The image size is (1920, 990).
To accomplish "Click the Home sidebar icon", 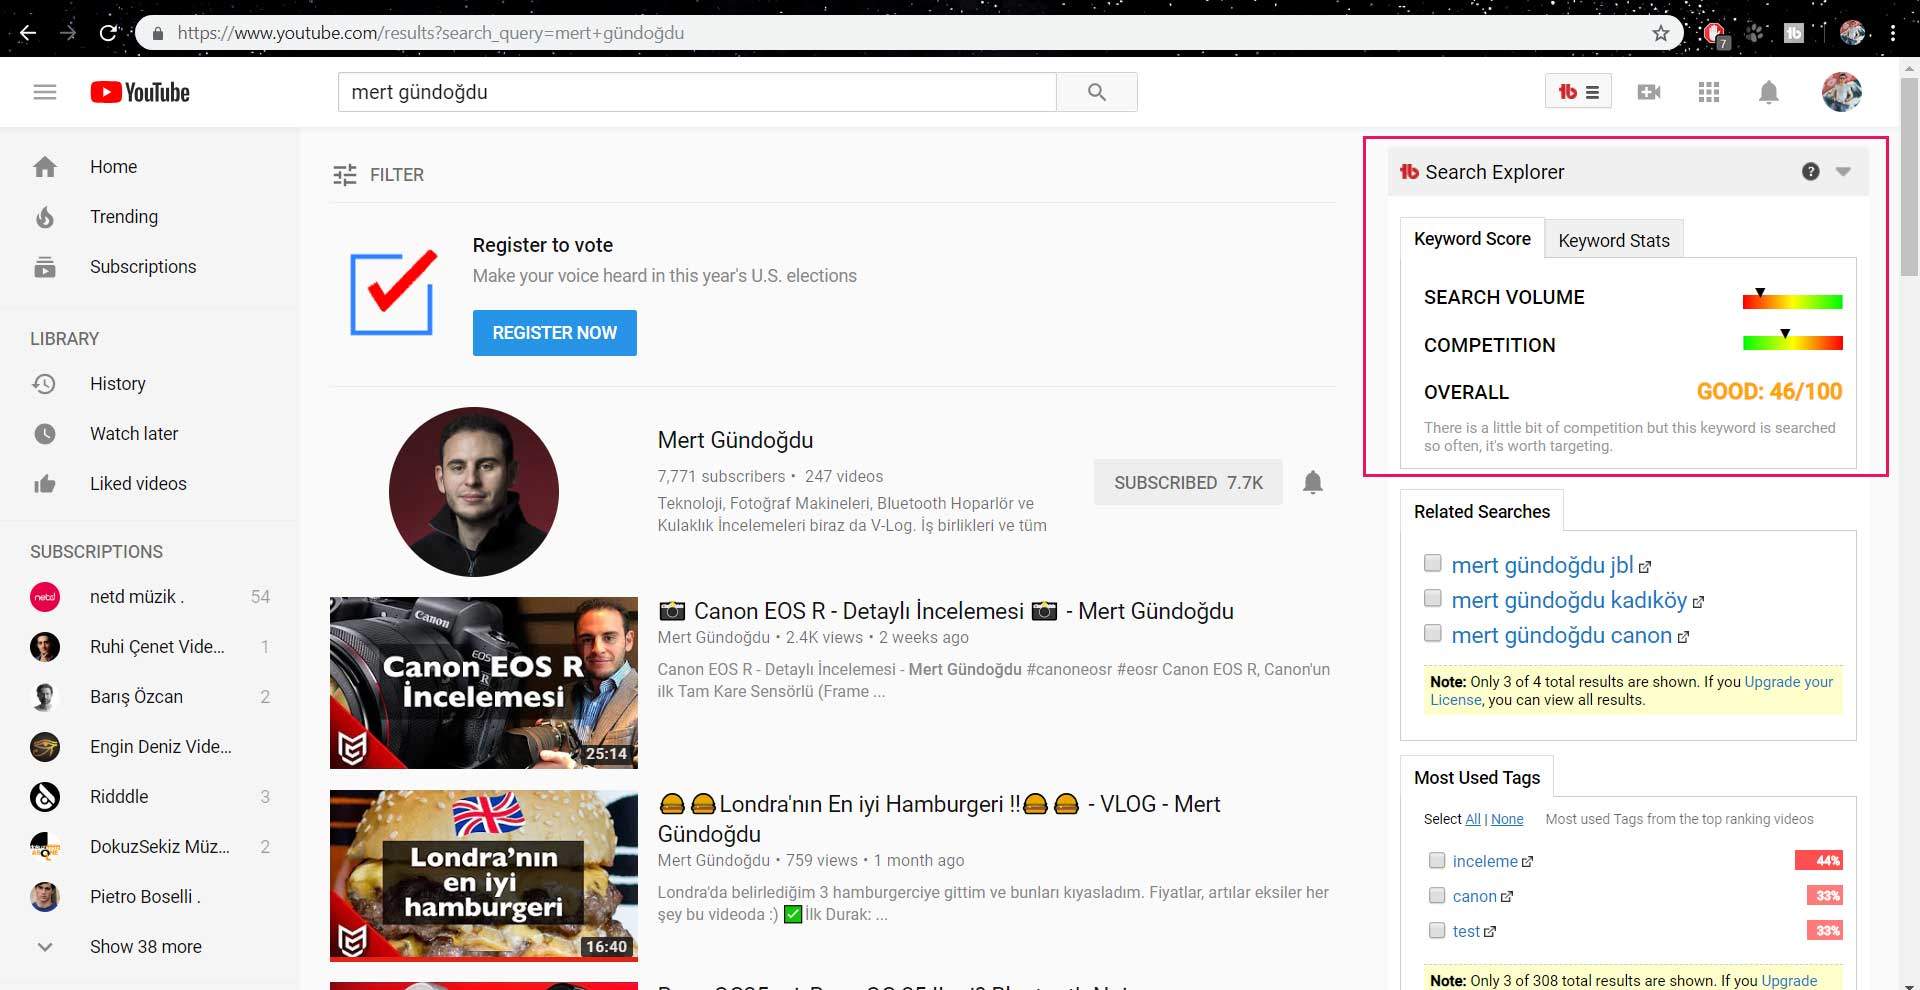I will pyautogui.click(x=45, y=167).
